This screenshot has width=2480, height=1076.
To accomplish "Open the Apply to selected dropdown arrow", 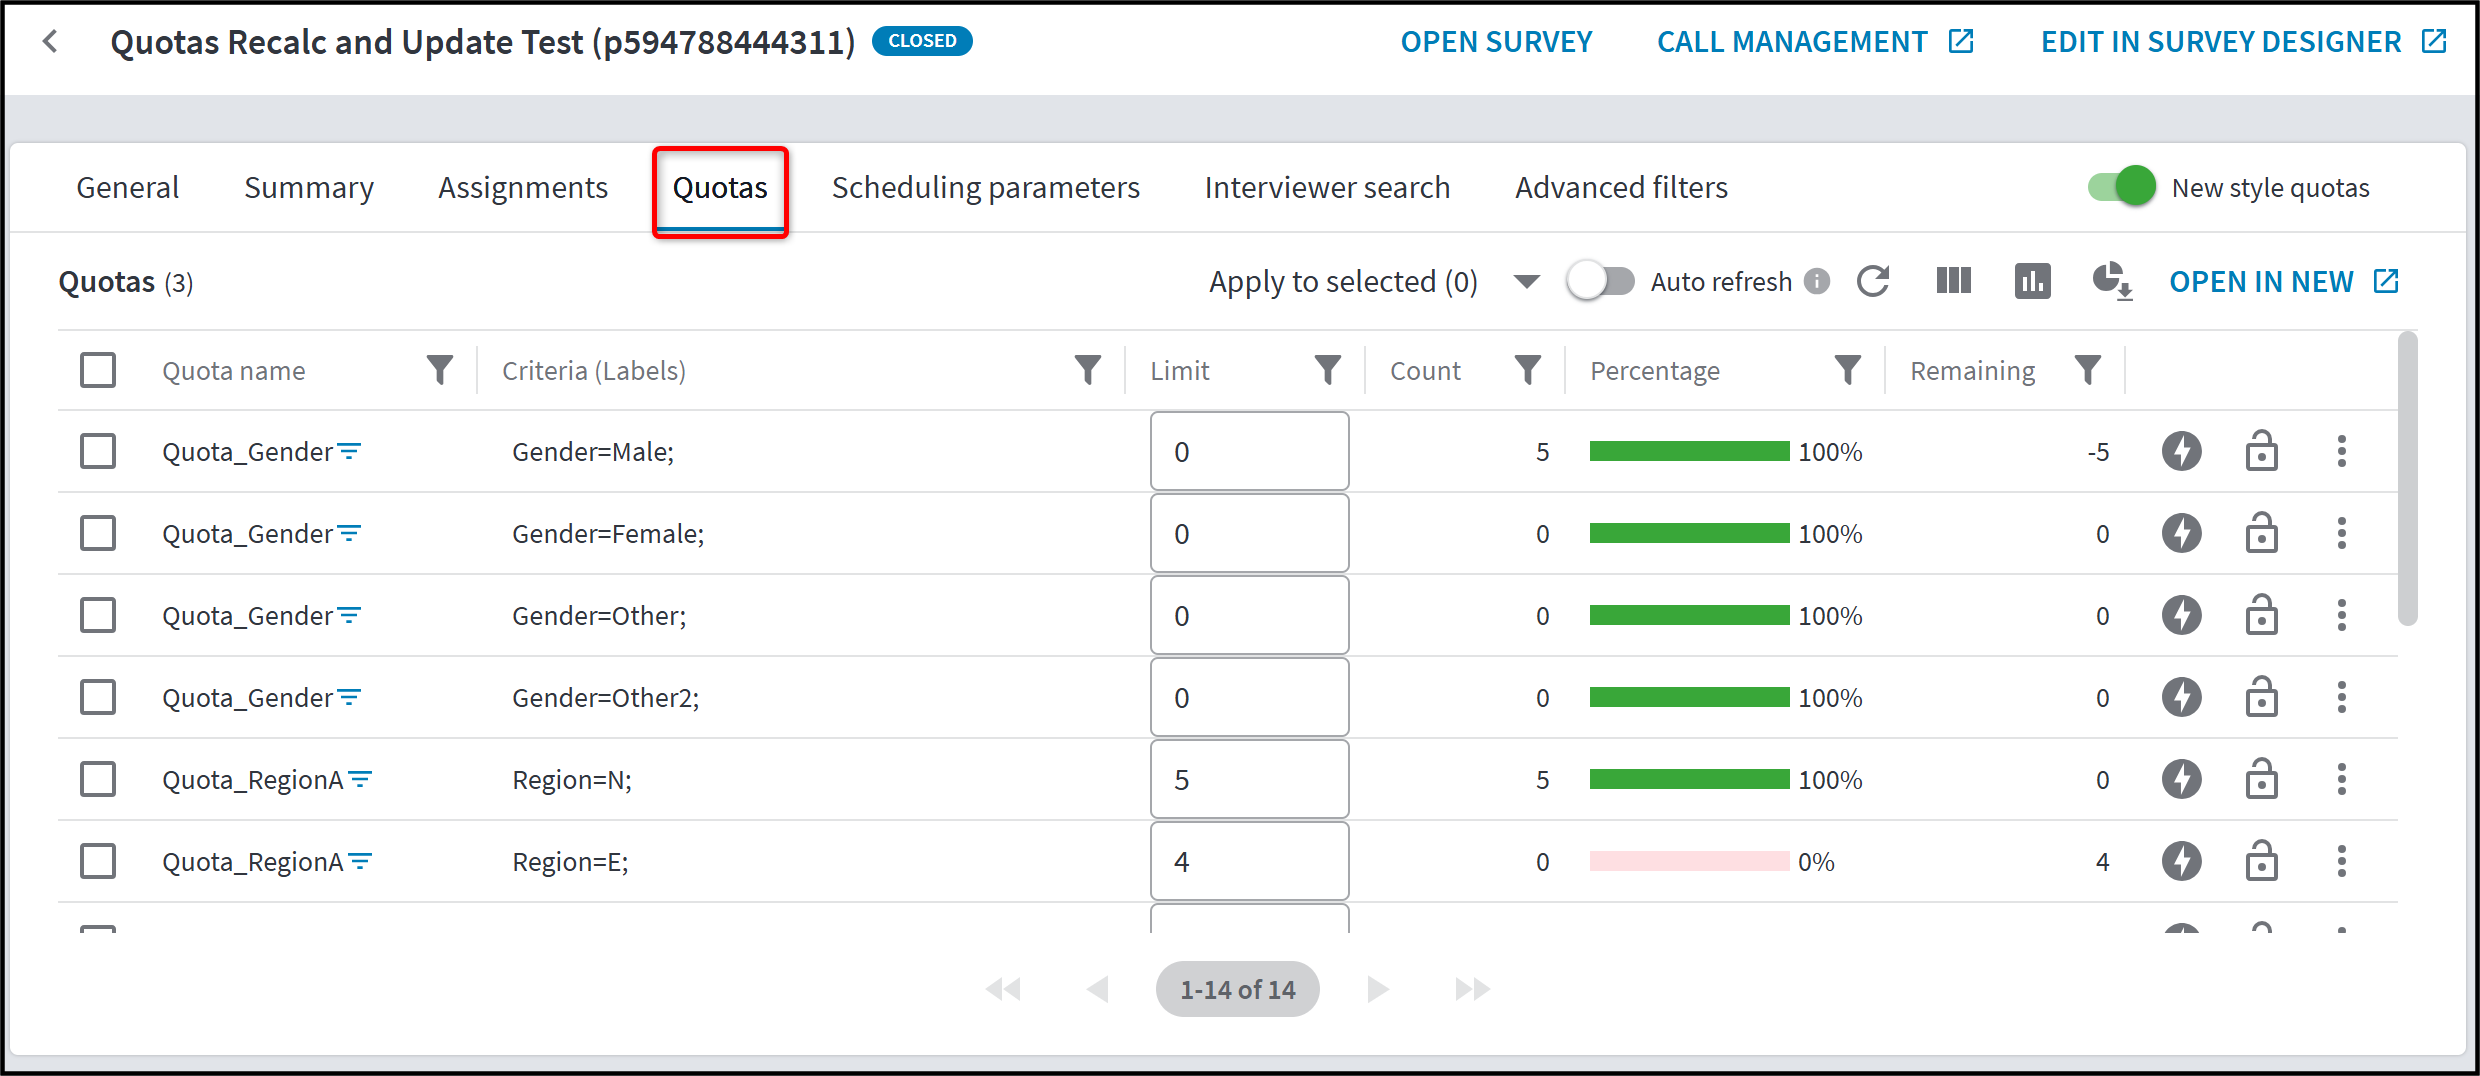I will click(x=1526, y=282).
